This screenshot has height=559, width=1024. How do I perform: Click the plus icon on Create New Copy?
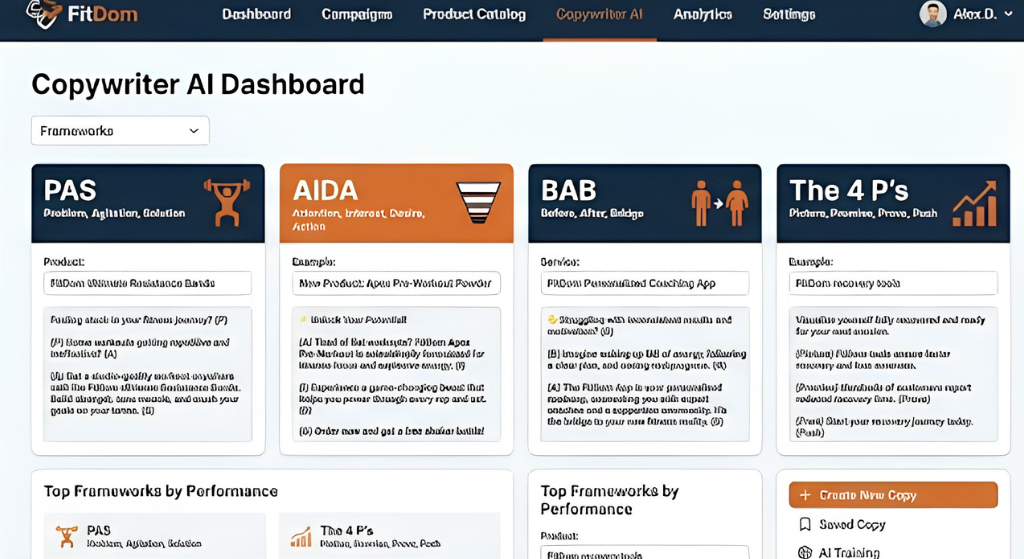805,495
